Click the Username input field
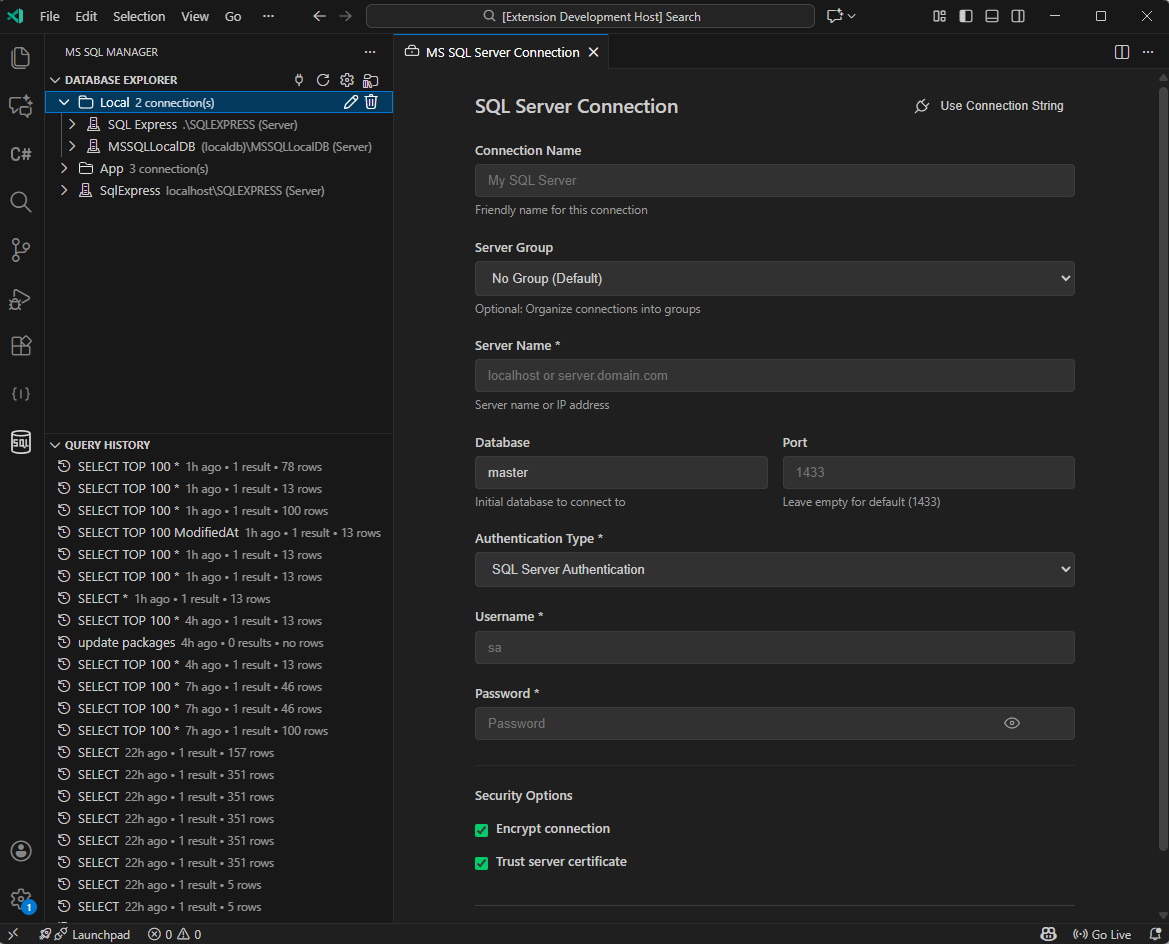The width and height of the screenshot is (1169, 944). [775, 647]
